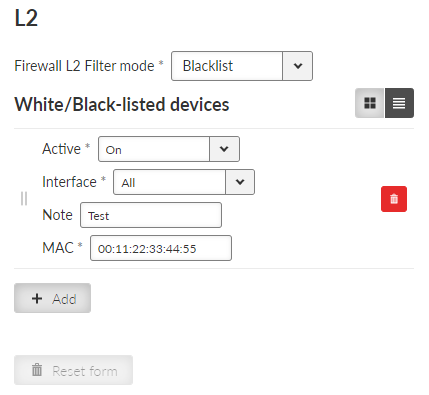Image resolution: width=429 pixels, height=395 pixels.
Task: Open the Firewall L2 Filter mode dropdown
Action: click(x=242, y=66)
